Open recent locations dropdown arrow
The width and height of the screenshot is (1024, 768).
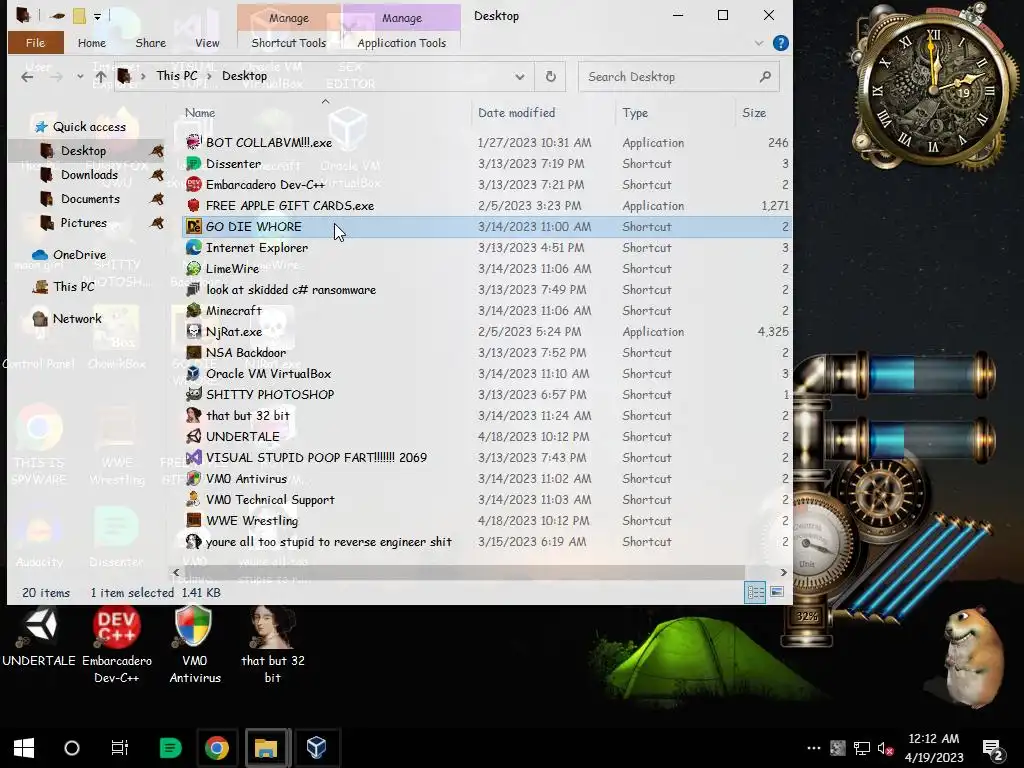tap(80, 77)
